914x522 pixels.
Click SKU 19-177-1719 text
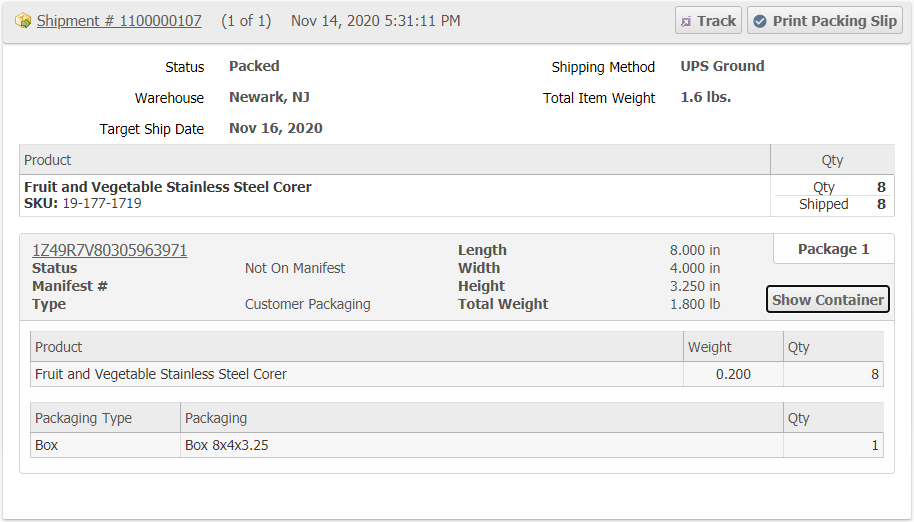pos(101,203)
